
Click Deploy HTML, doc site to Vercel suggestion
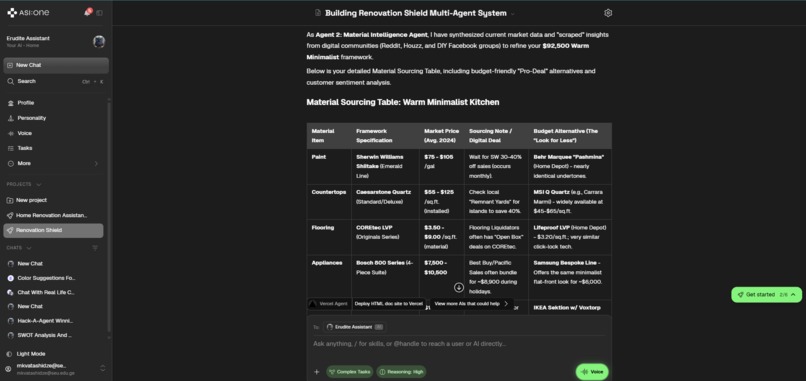(389, 304)
